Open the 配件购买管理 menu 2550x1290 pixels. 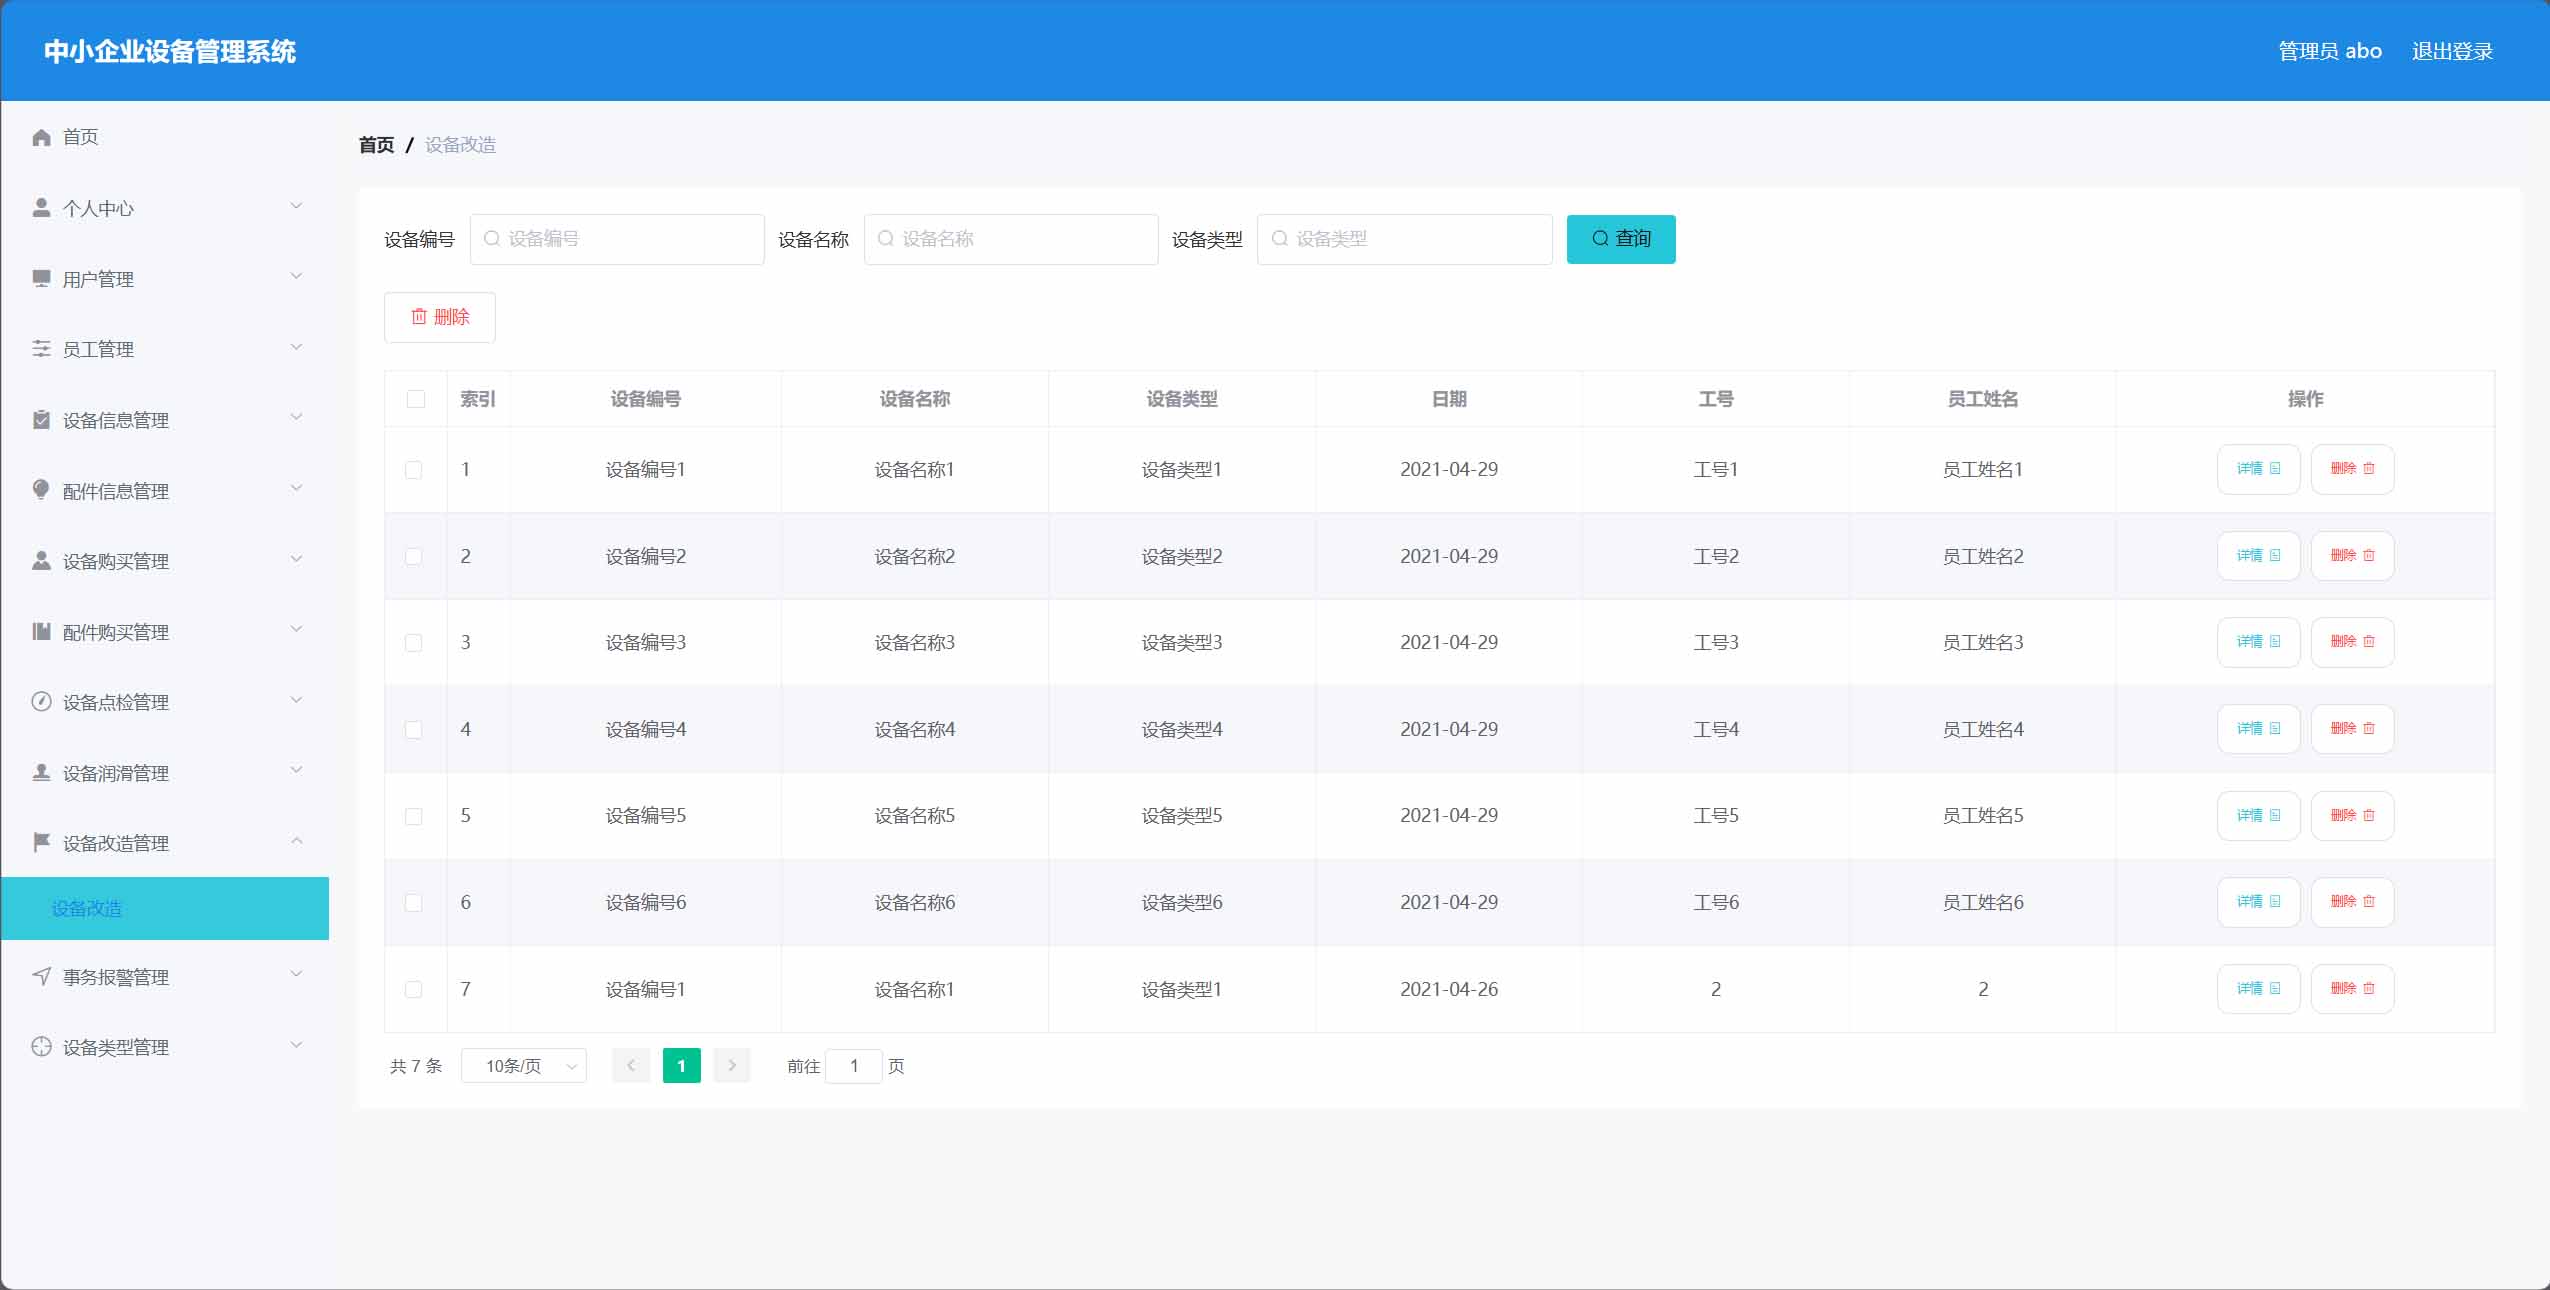click(x=165, y=631)
